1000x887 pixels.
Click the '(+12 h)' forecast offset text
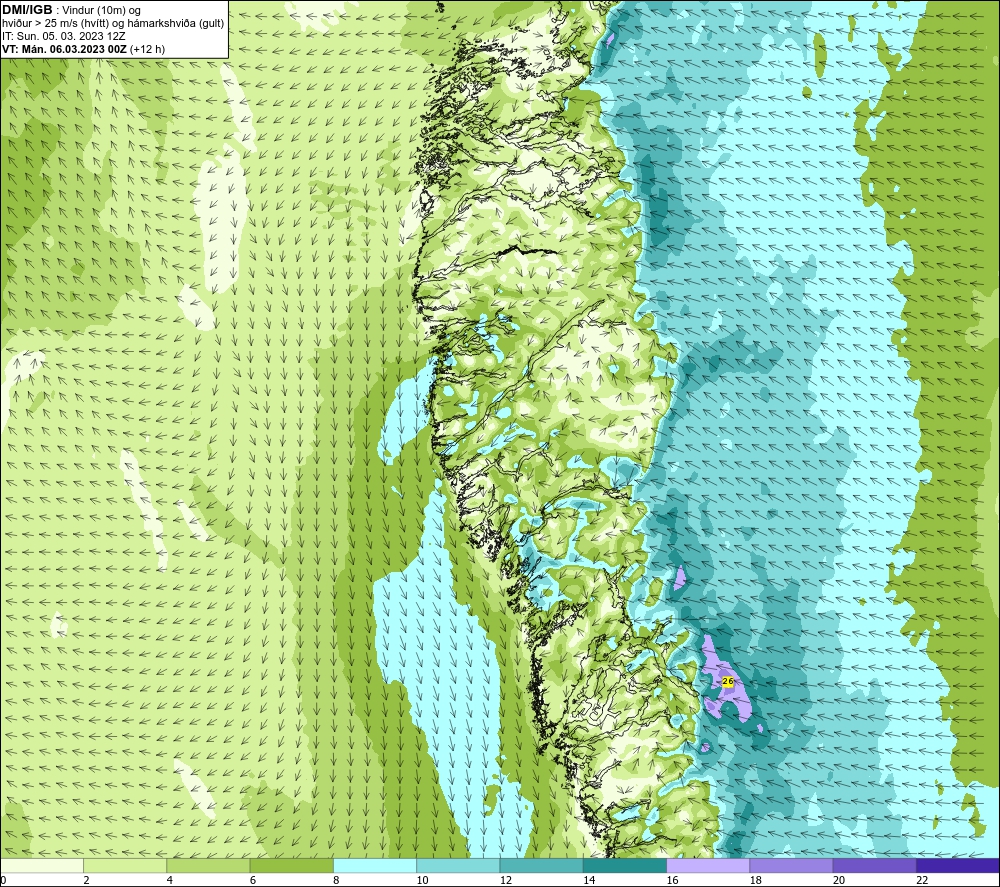147,49
